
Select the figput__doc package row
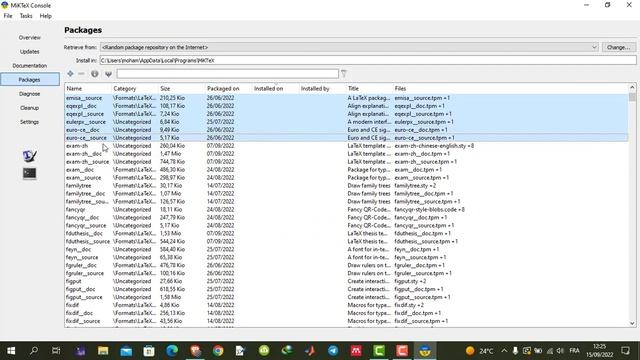click(x=347, y=289)
